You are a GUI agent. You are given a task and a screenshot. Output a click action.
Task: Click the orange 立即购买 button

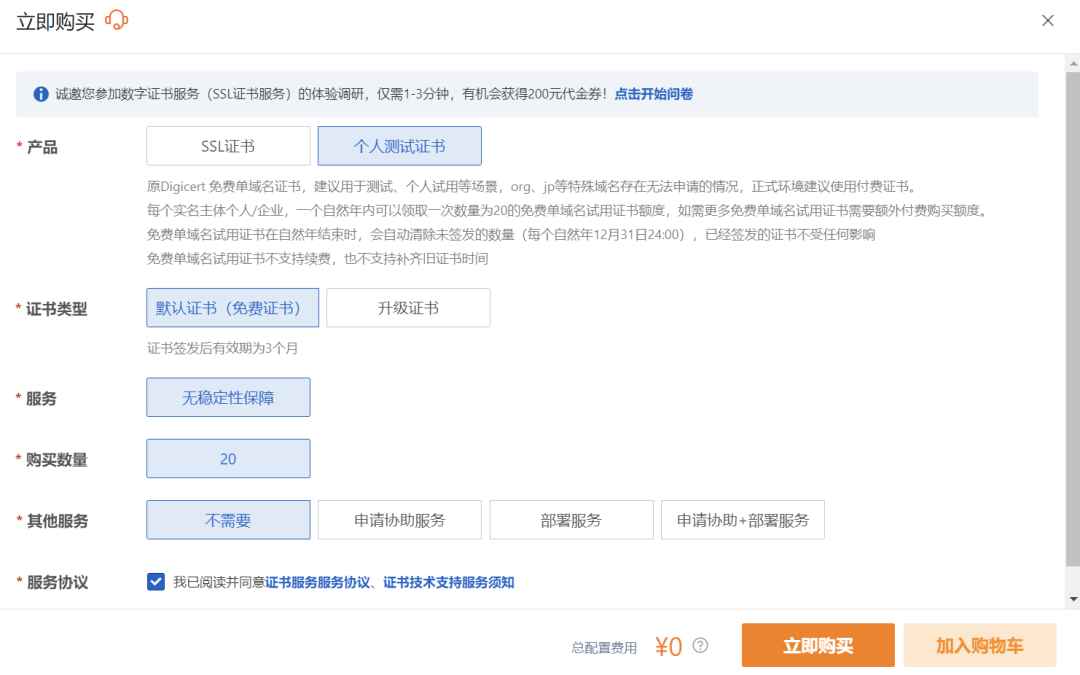pyautogui.click(x=818, y=646)
